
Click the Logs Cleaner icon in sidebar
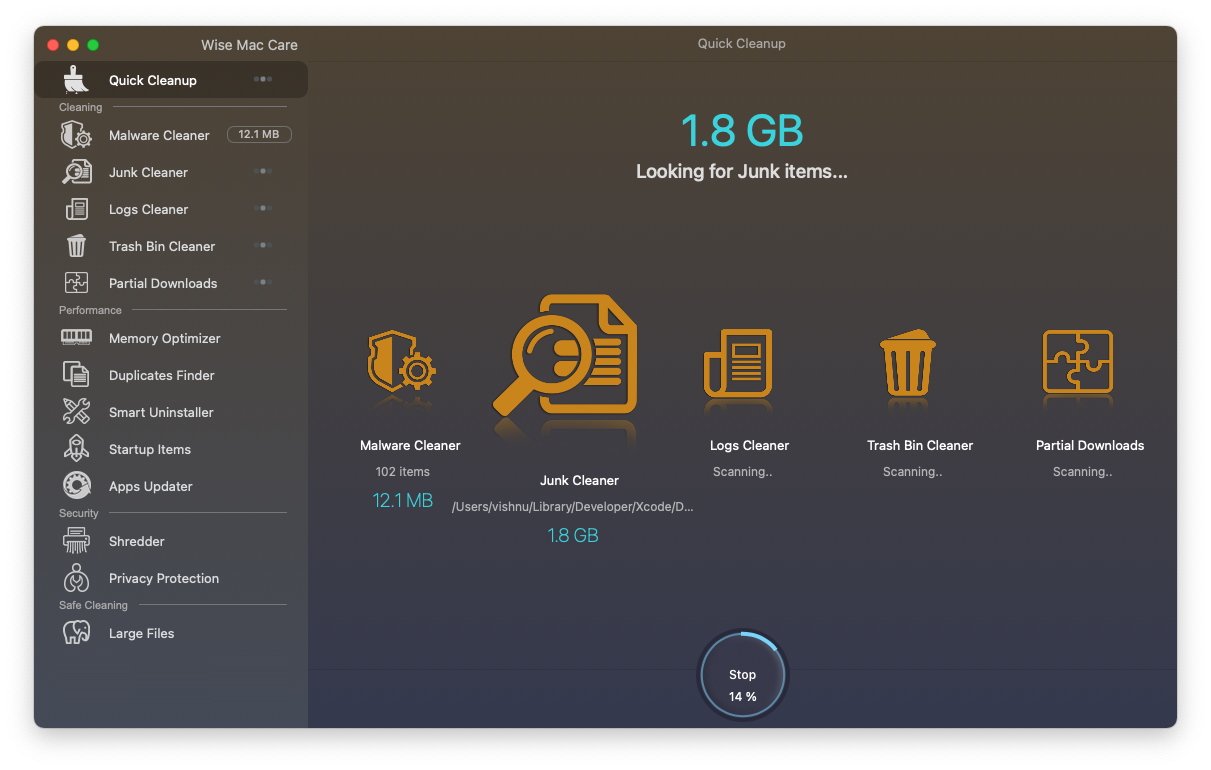tap(76, 209)
